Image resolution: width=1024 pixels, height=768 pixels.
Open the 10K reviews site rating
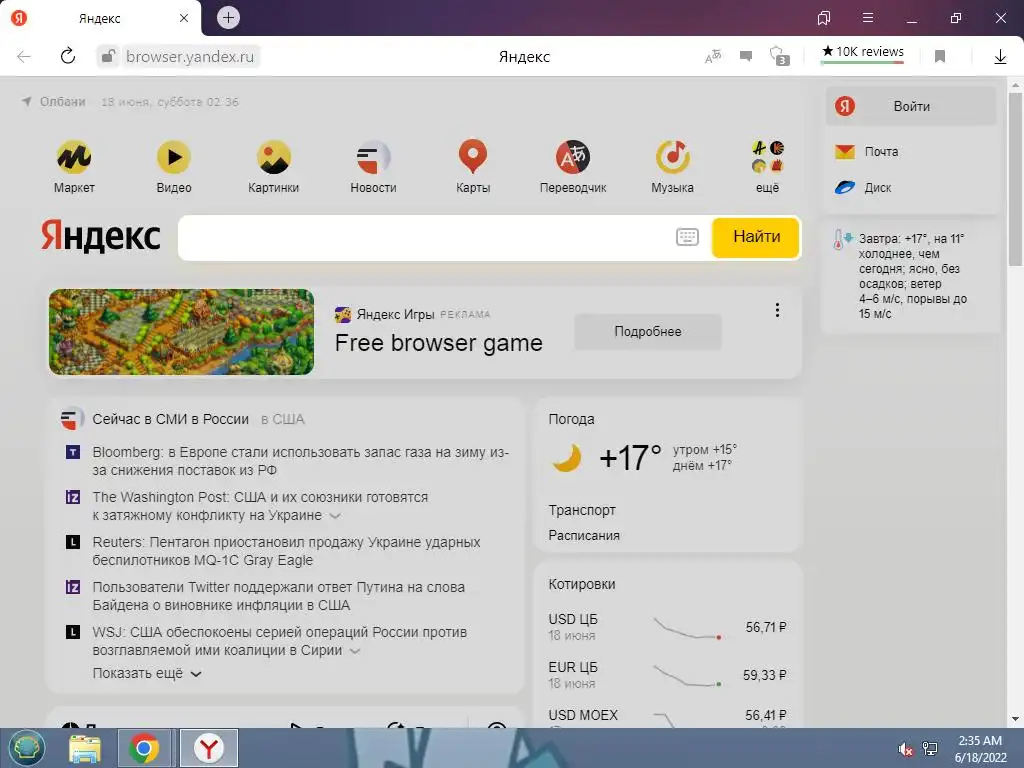863,52
